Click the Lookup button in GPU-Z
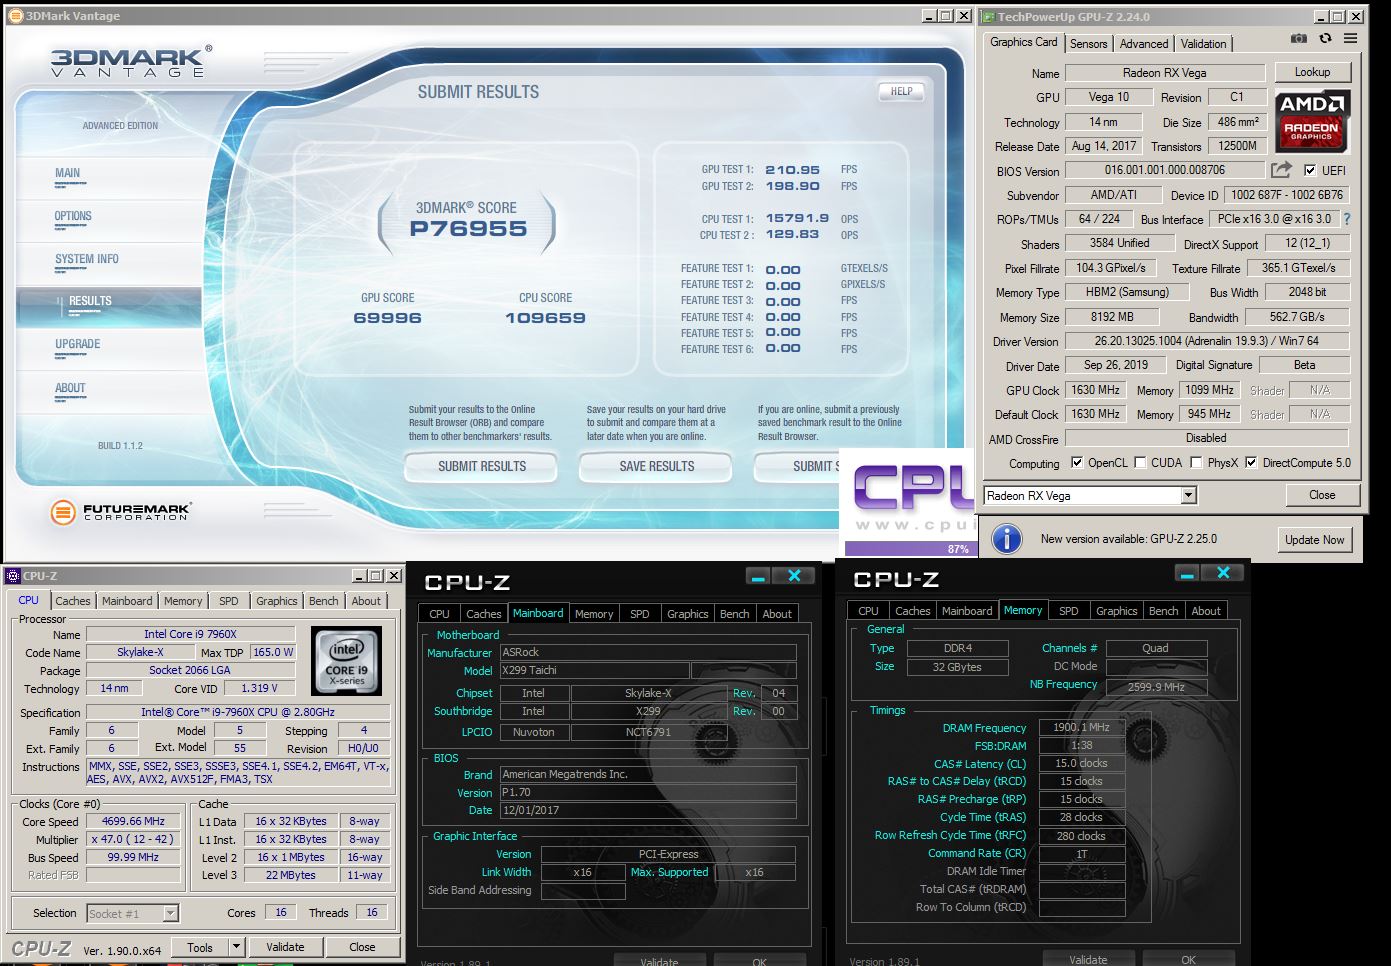Image resolution: width=1391 pixels, height=966 pixels. point(1312,72)
